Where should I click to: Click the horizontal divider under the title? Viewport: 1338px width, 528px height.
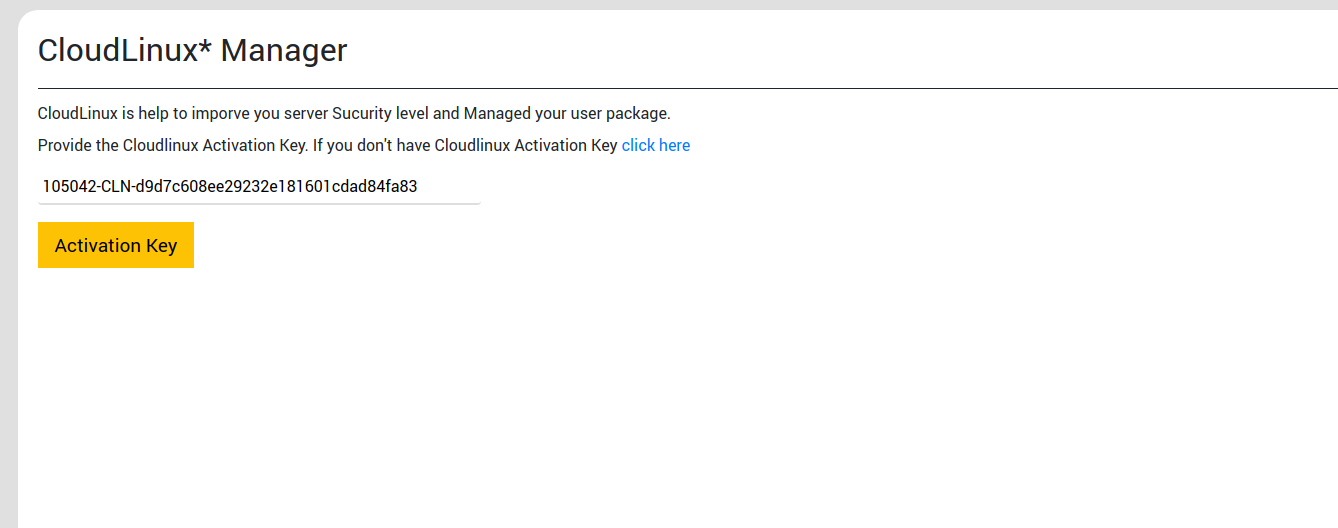688,88
